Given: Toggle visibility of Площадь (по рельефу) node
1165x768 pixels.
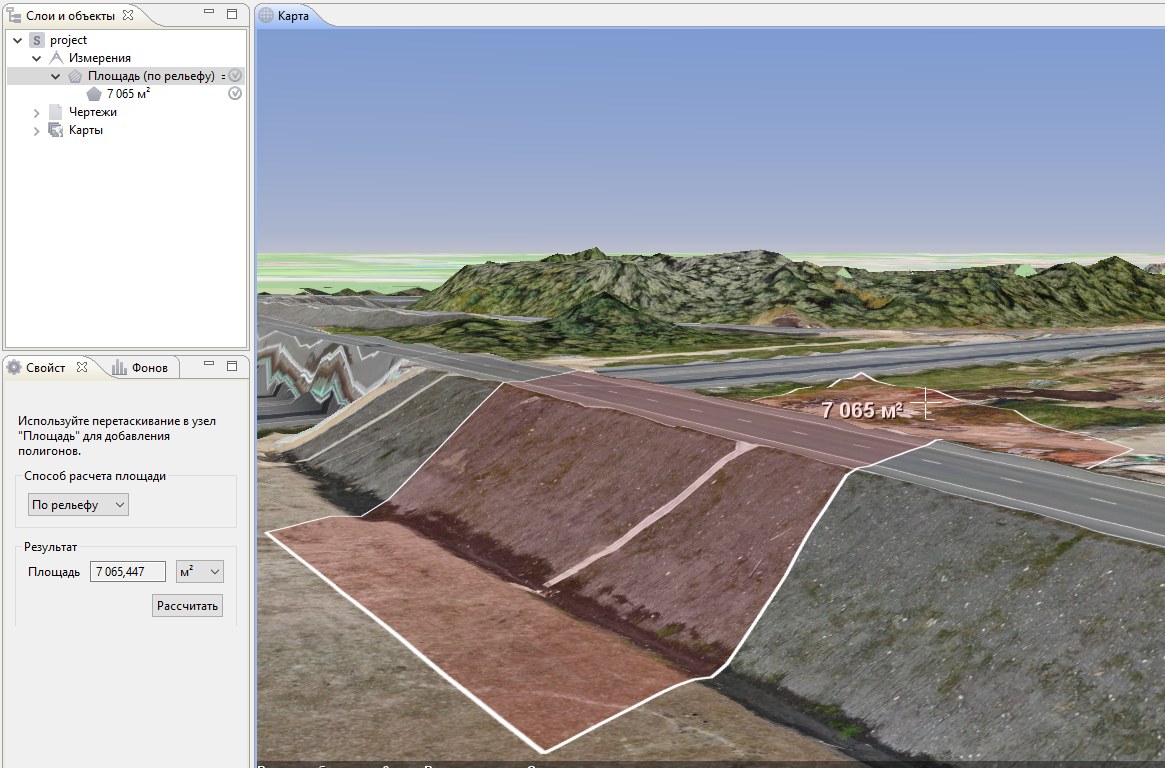Looking at the screenshot, I should (235, 76).
